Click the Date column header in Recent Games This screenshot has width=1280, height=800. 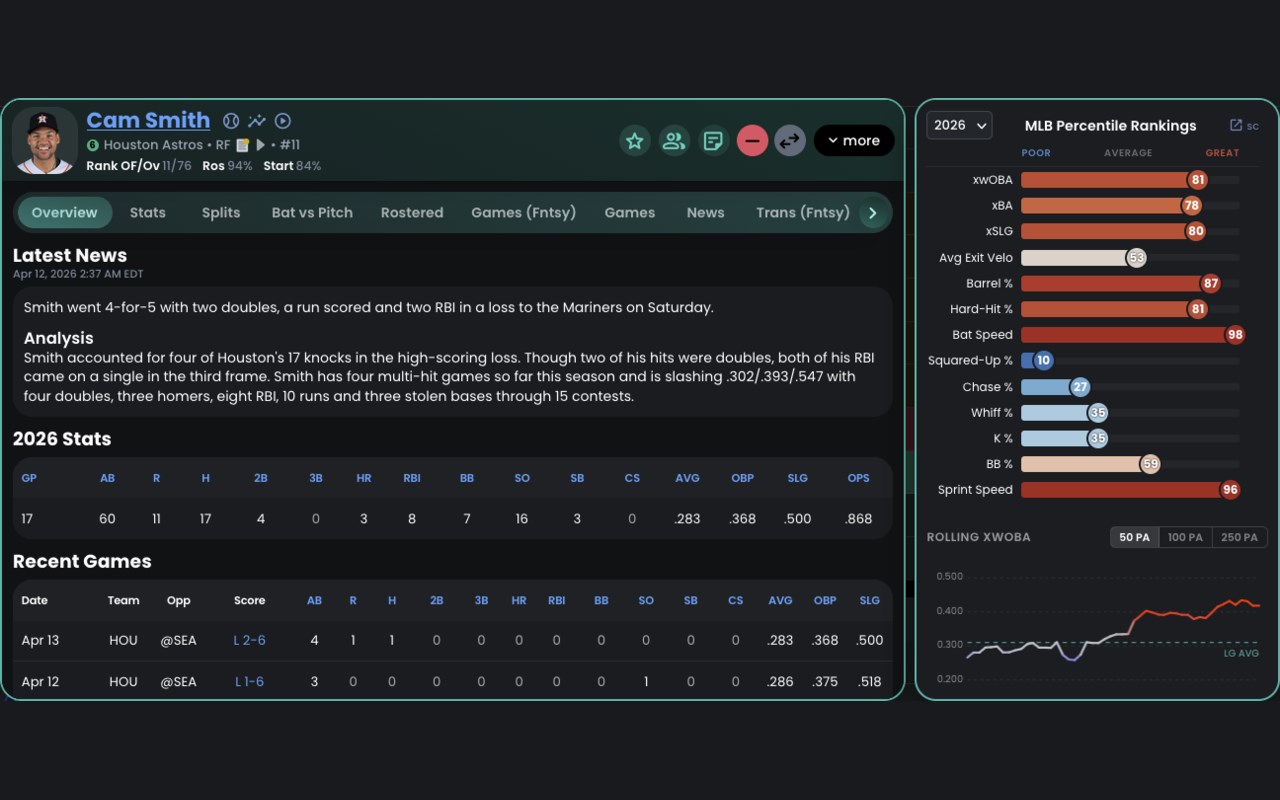pyautogui.click(x=35, y=601)
